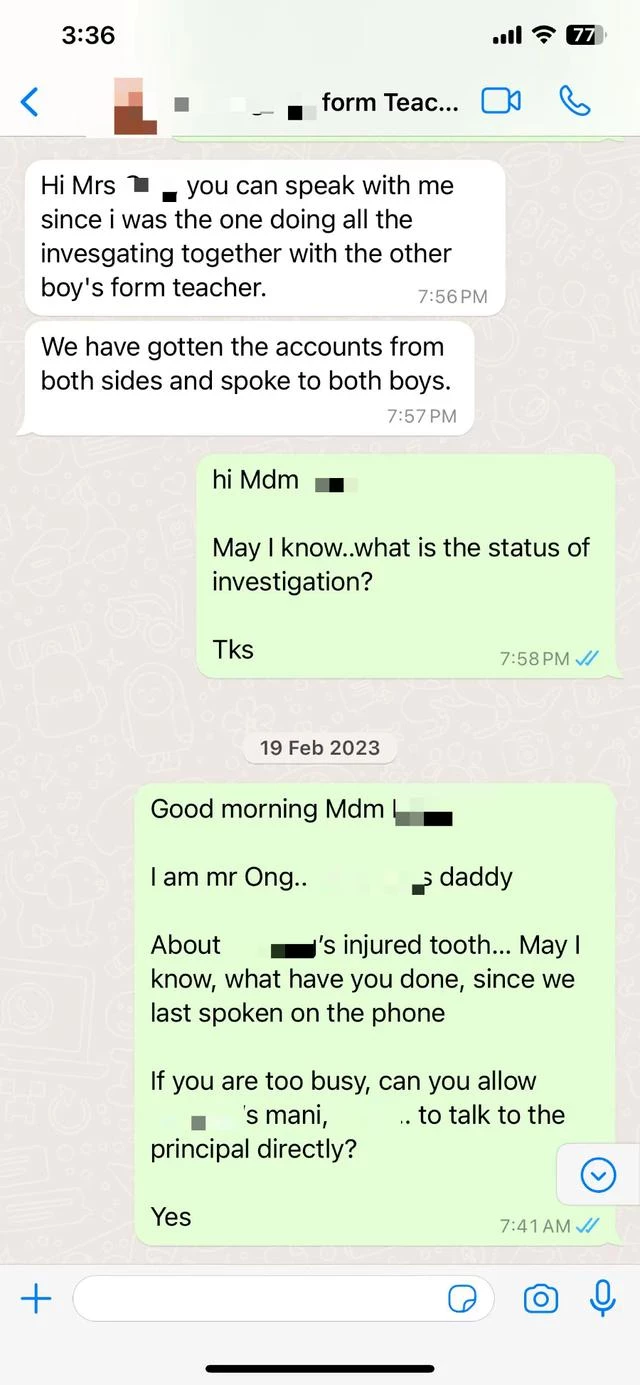Select the 'We have gotten the accounts' message
The width and height of the screenshot is (640, 1385).
[x=247, y=378]
